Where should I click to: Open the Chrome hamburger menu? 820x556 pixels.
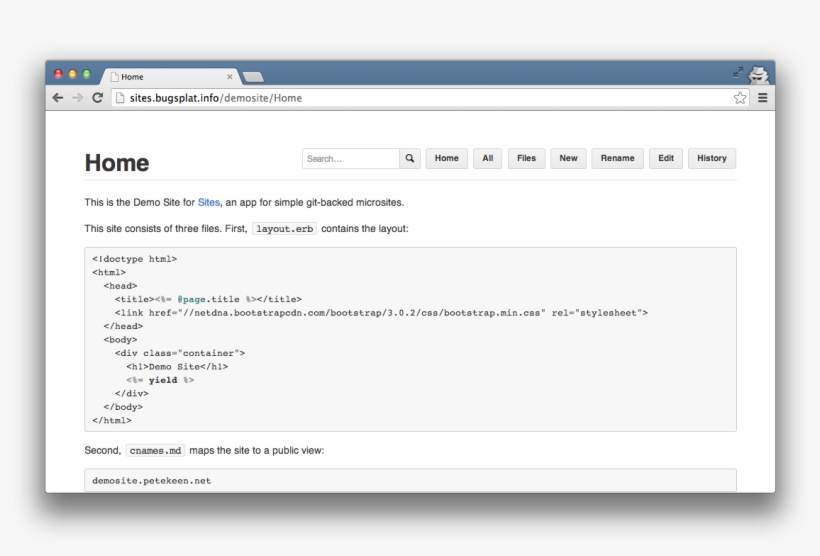[762, 98]
